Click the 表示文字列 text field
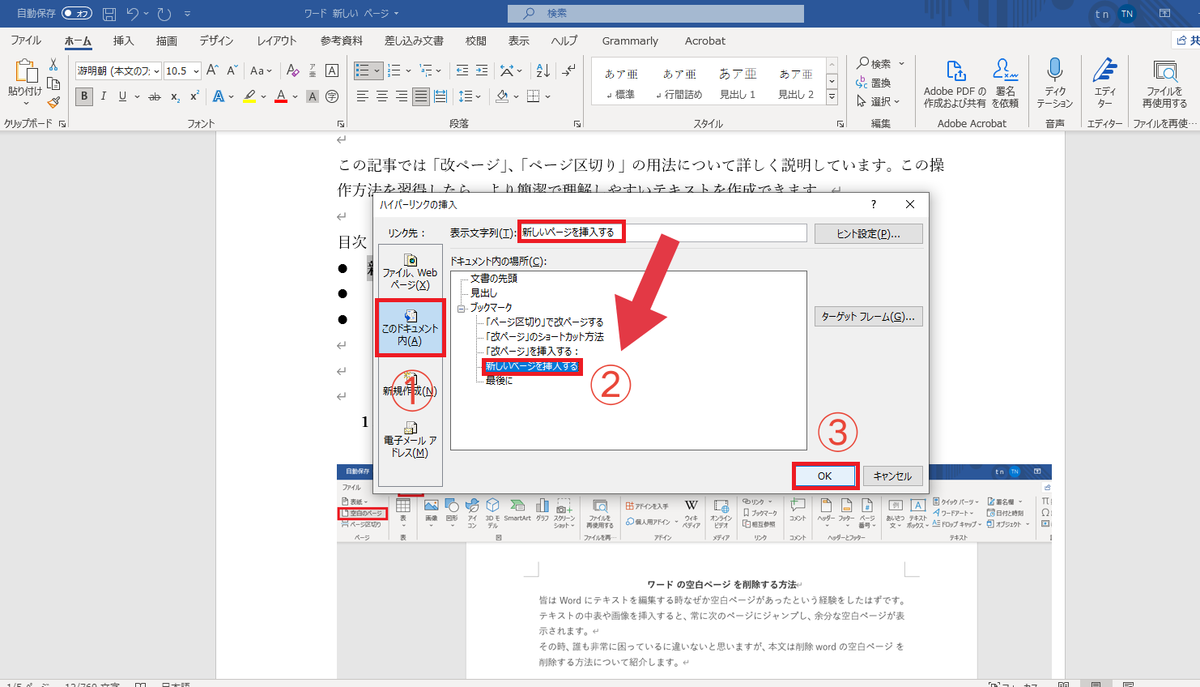The height and width of the screenshot is (687, 1200). 663,232
